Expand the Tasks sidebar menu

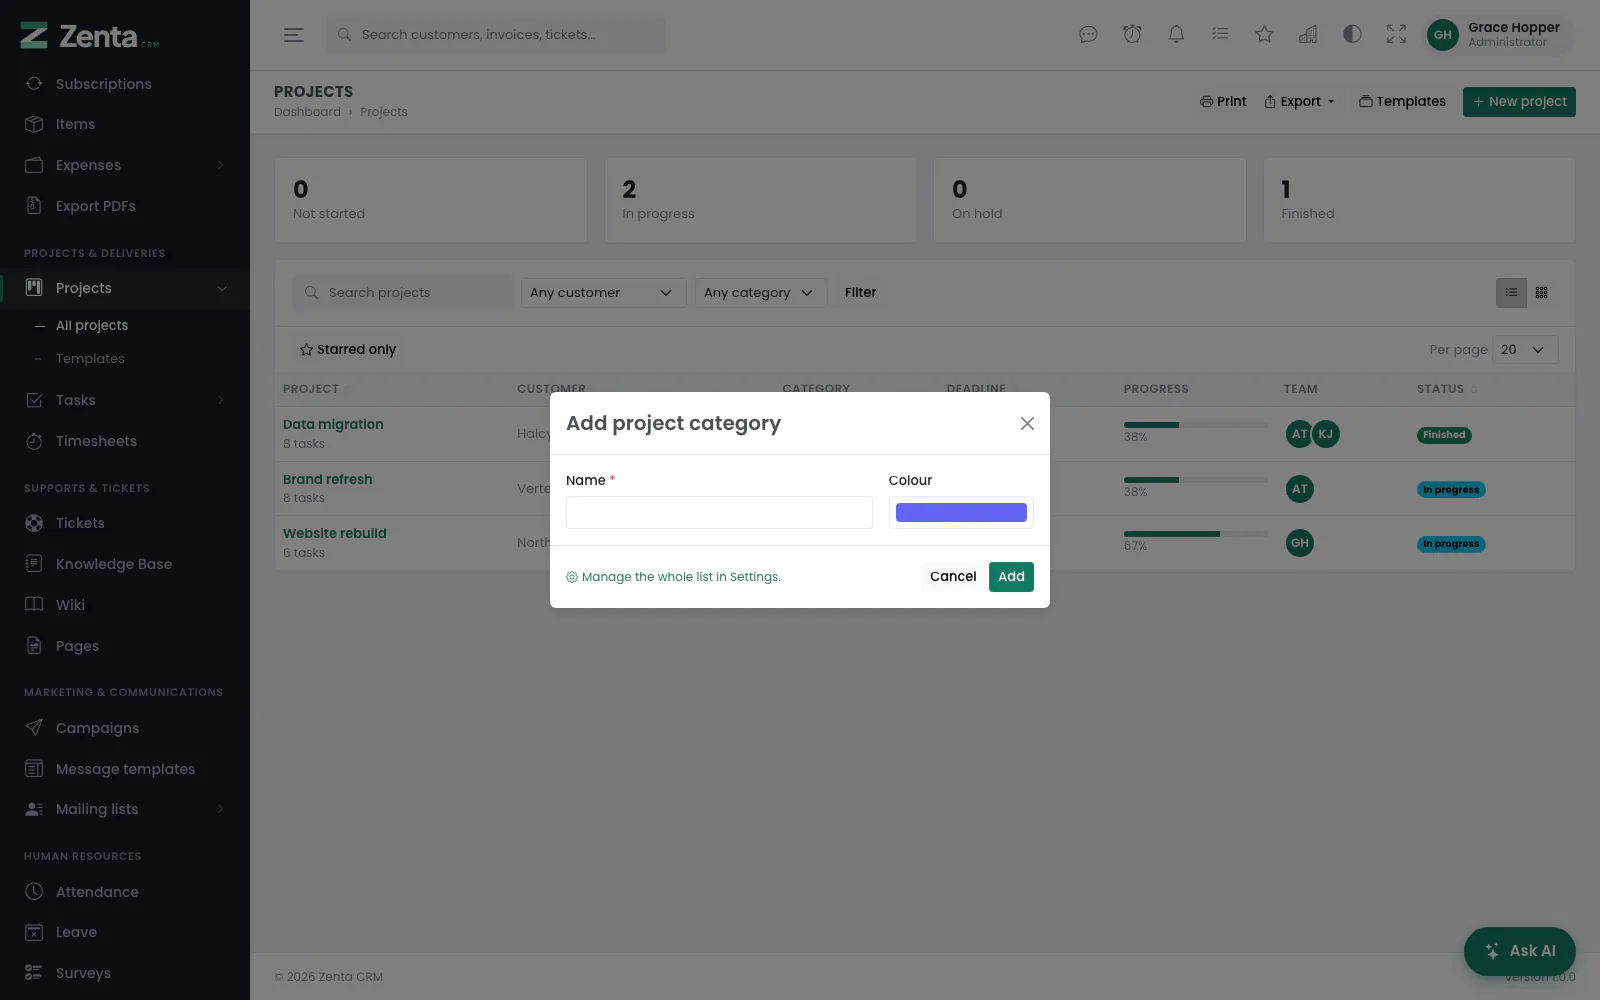coord(125,400)
